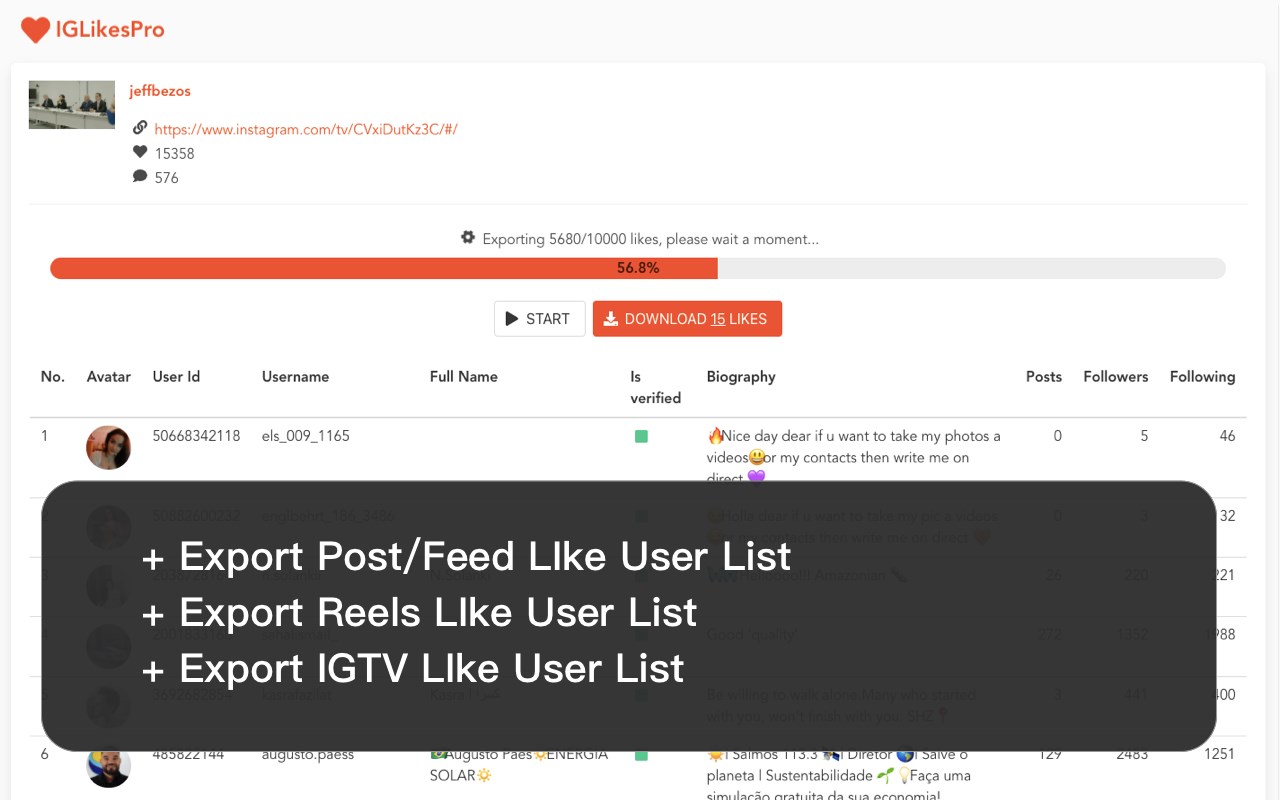Click the following count 46
1280x800 pixels.
click(1227, 436)
